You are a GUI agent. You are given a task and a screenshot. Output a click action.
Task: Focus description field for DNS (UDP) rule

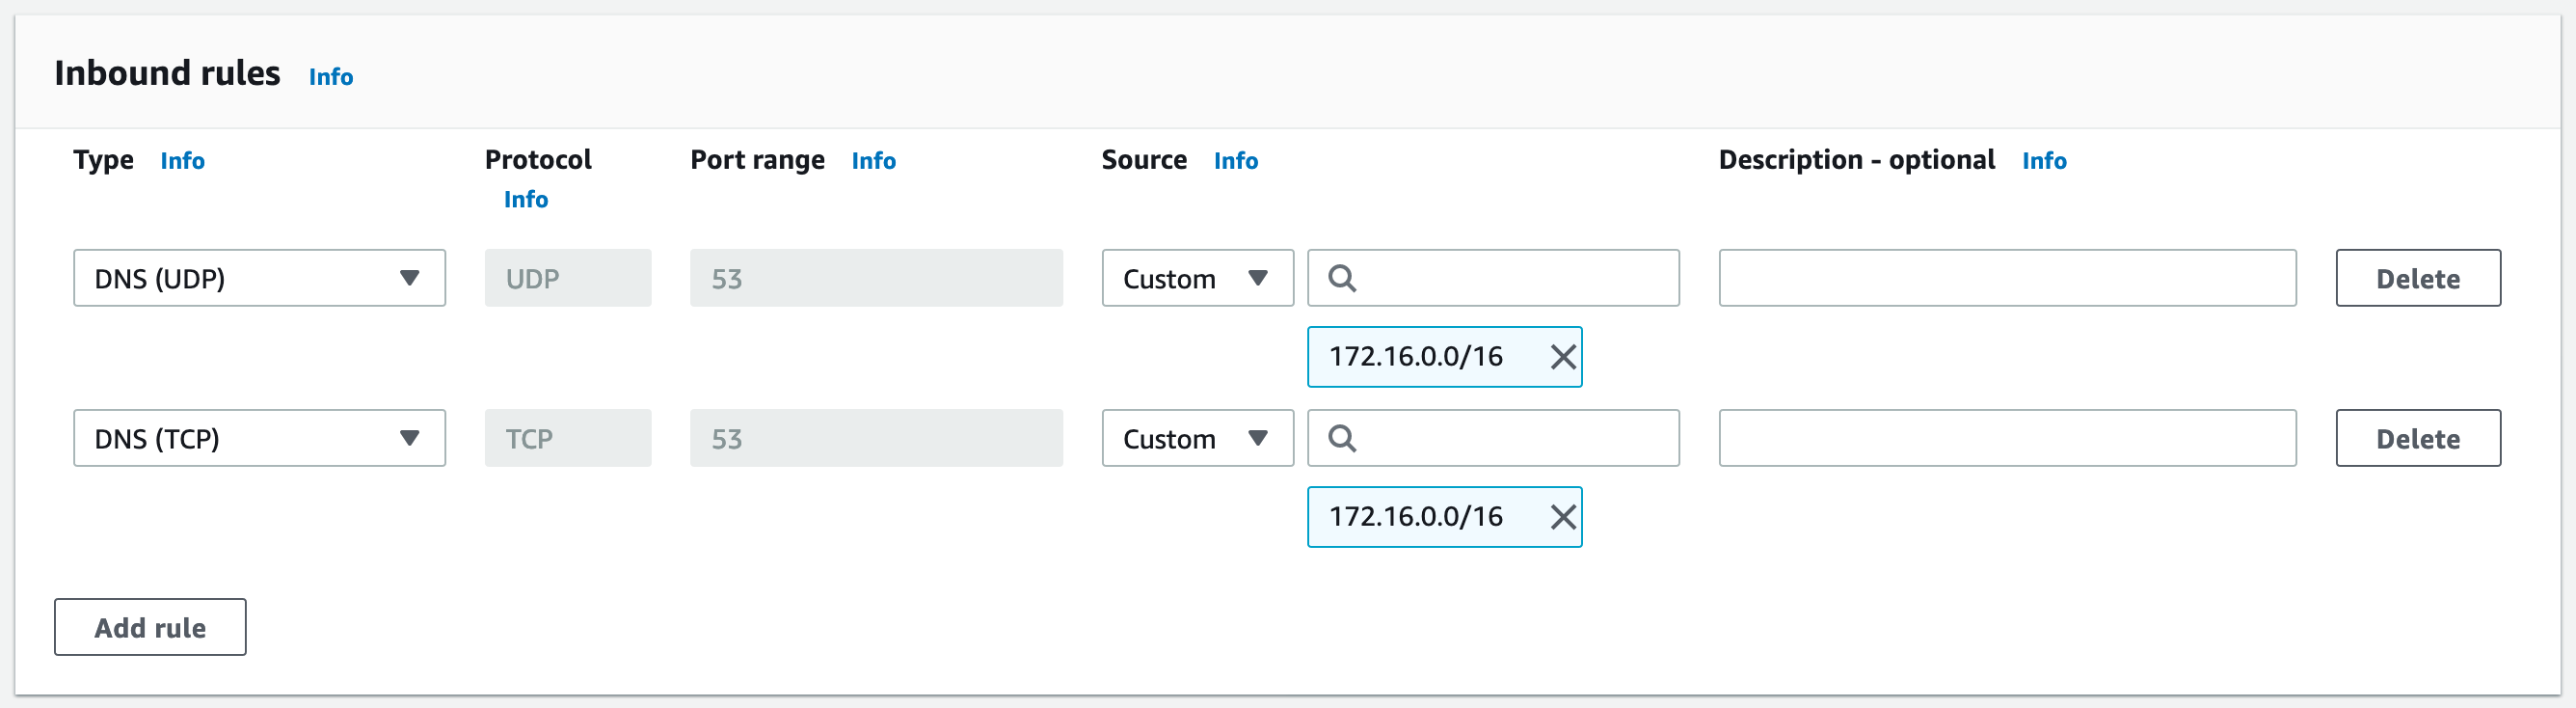(x=2006, y=278)
